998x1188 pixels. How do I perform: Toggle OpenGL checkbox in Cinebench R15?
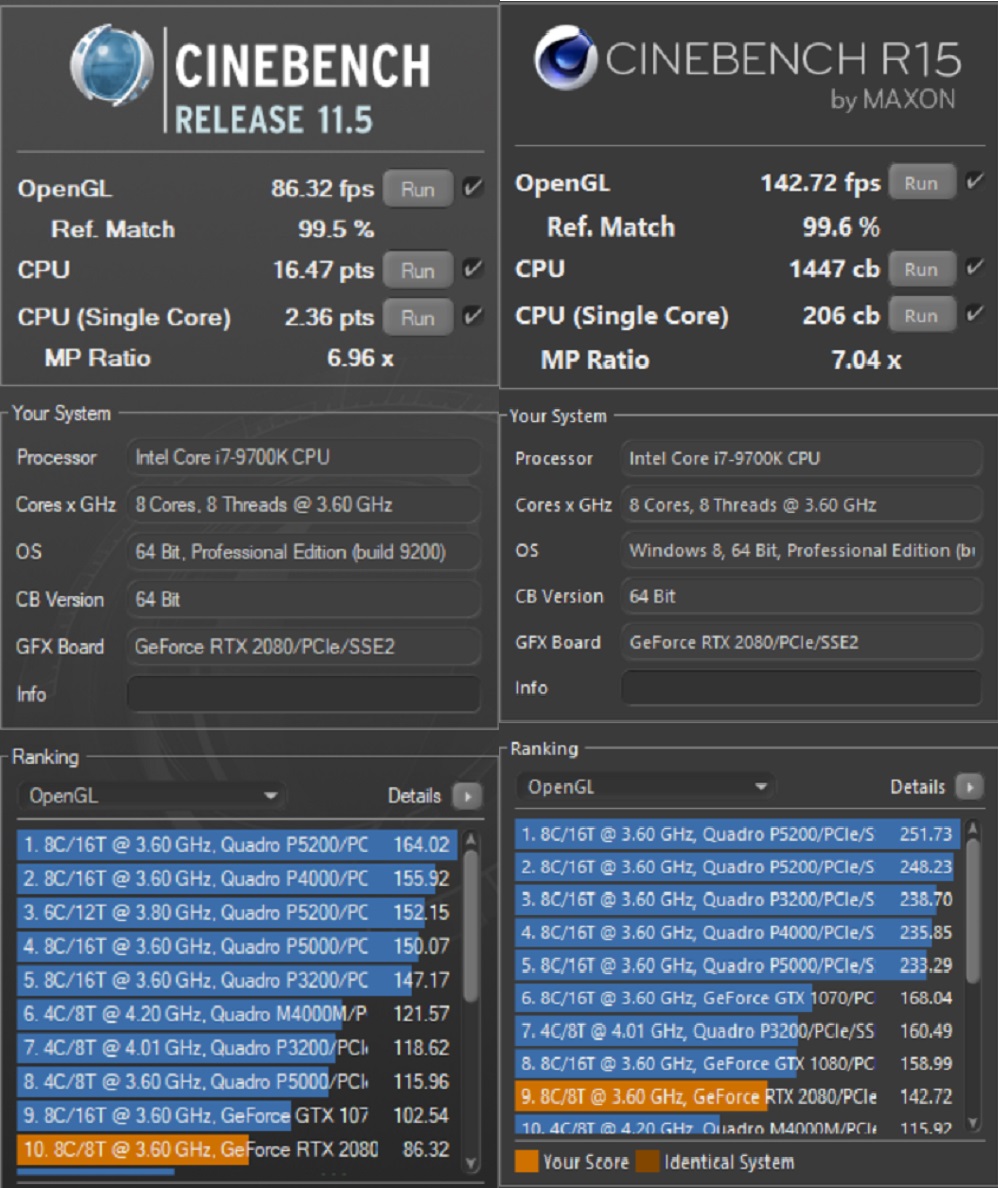[x=973, y=182]
